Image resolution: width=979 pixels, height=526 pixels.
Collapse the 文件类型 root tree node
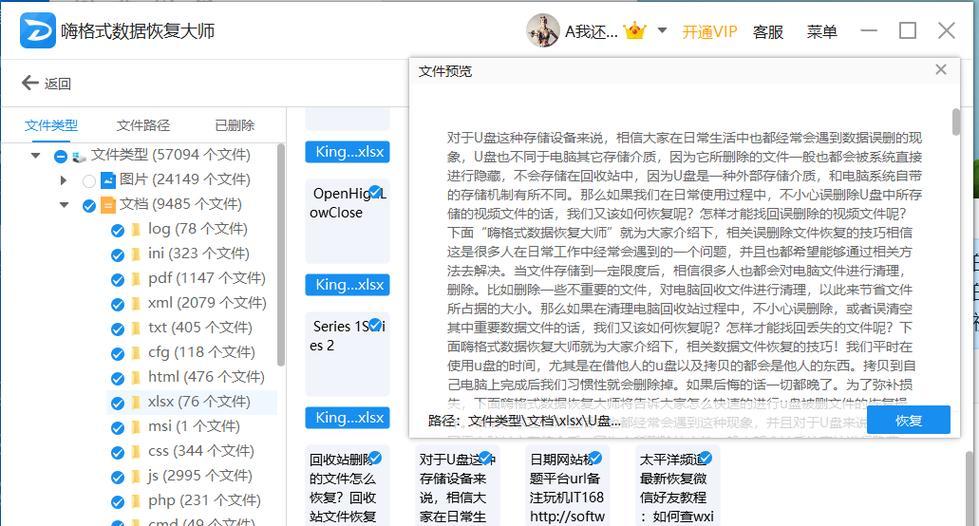(36, 155)
